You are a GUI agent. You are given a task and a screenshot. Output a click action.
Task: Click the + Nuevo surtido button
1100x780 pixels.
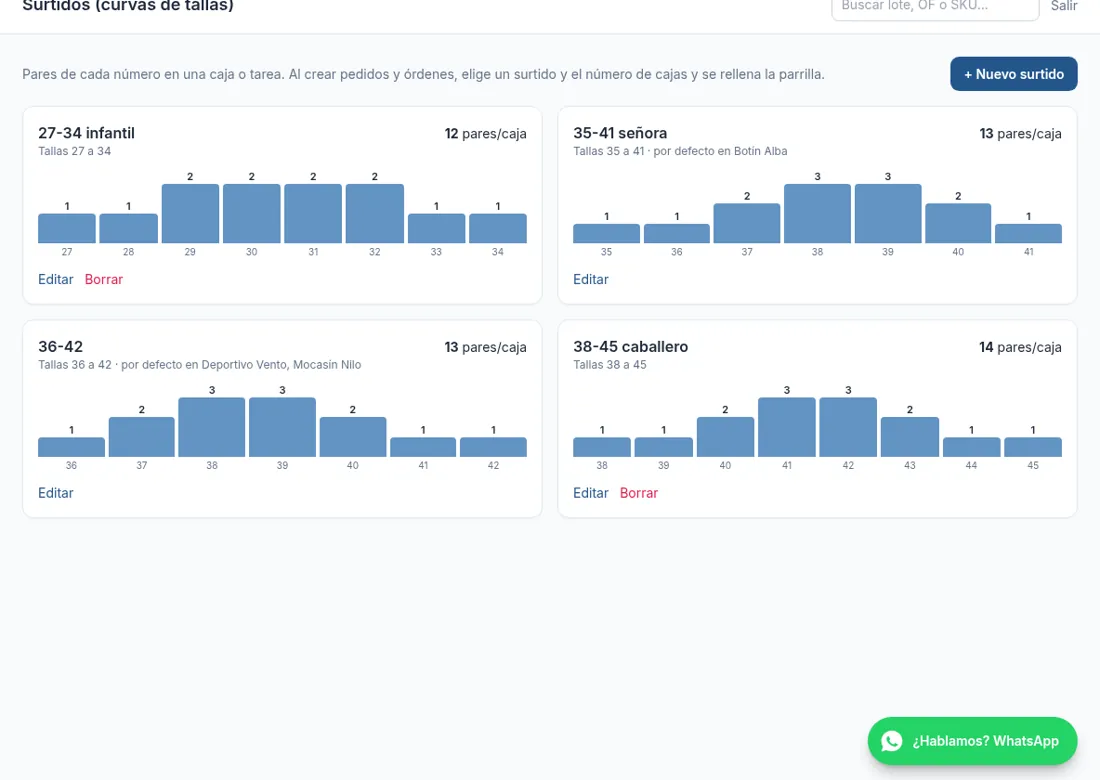point(1014,74)
